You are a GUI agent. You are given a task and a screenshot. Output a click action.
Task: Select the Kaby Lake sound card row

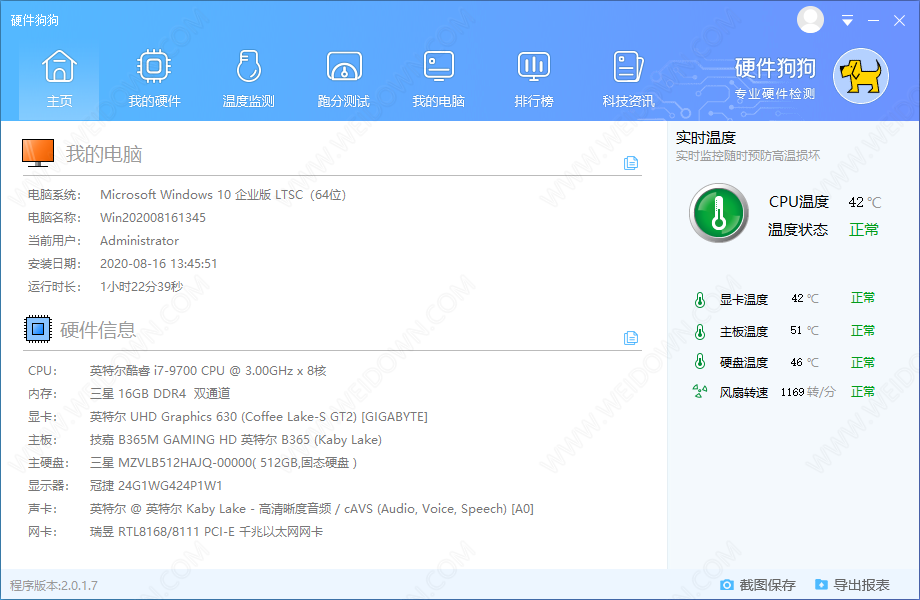(311, 509)
